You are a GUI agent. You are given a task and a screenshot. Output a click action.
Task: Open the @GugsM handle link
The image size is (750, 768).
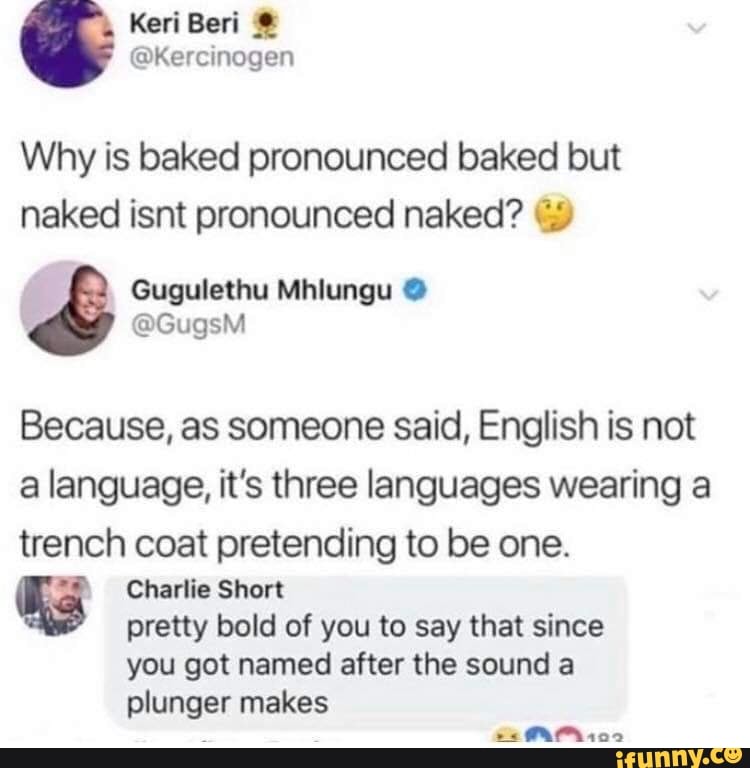click(188, 325)
